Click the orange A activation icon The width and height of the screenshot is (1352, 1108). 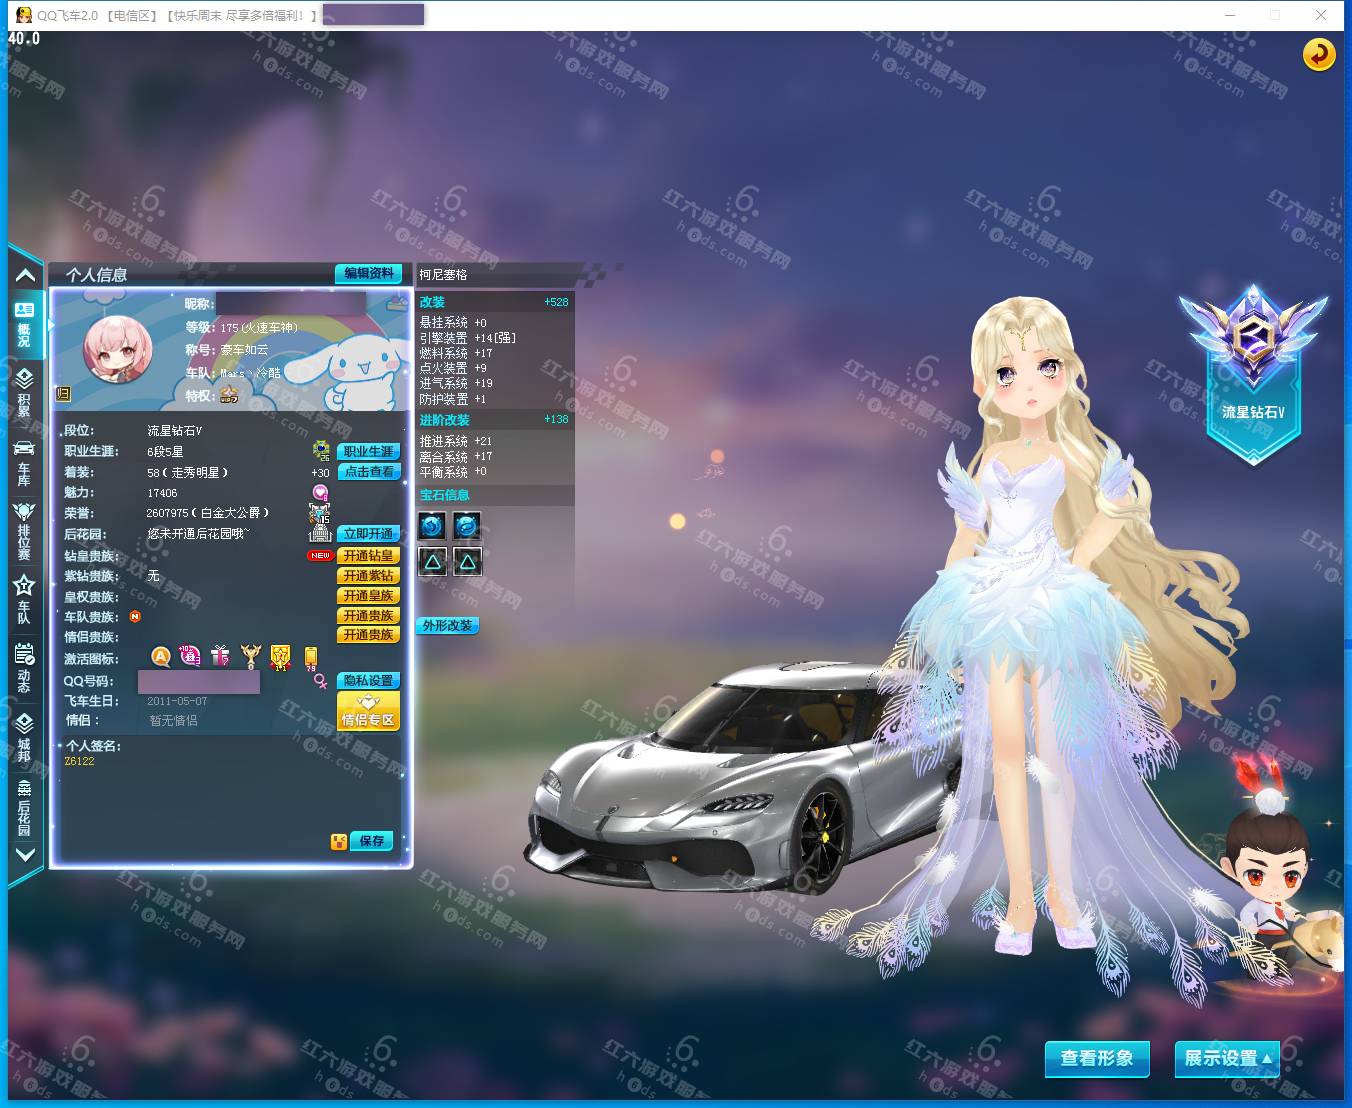click(x=161, y=656)
